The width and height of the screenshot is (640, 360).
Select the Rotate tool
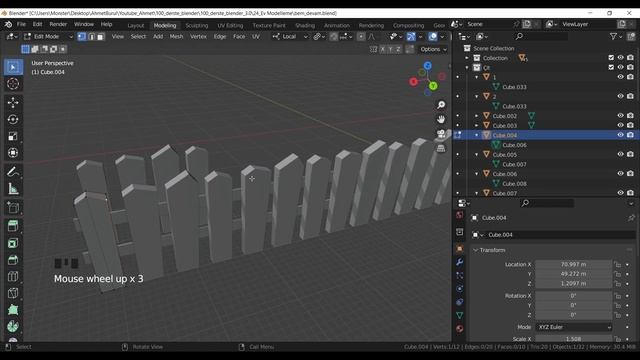pos(13,119)
